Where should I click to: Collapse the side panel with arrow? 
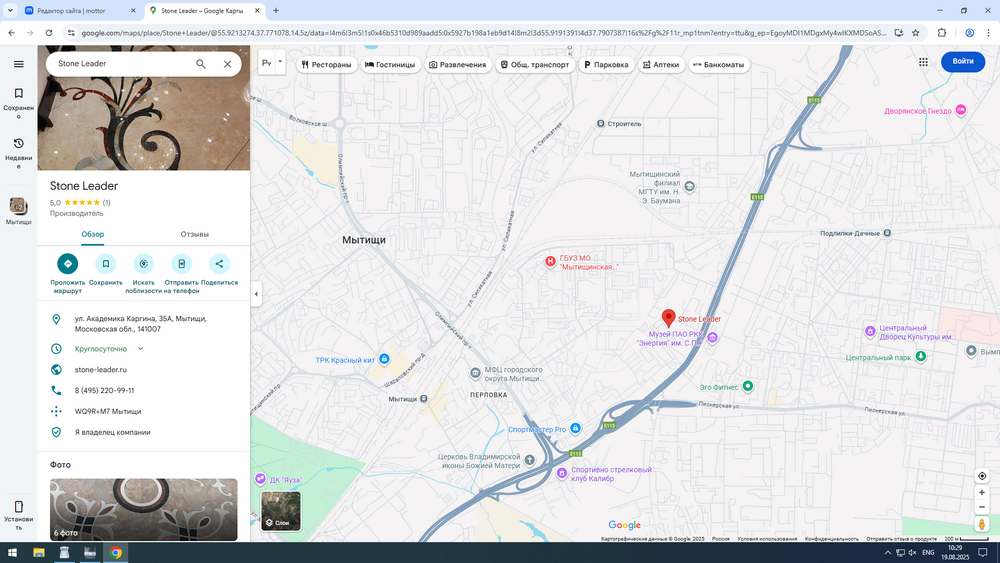(x=256, y=294)
